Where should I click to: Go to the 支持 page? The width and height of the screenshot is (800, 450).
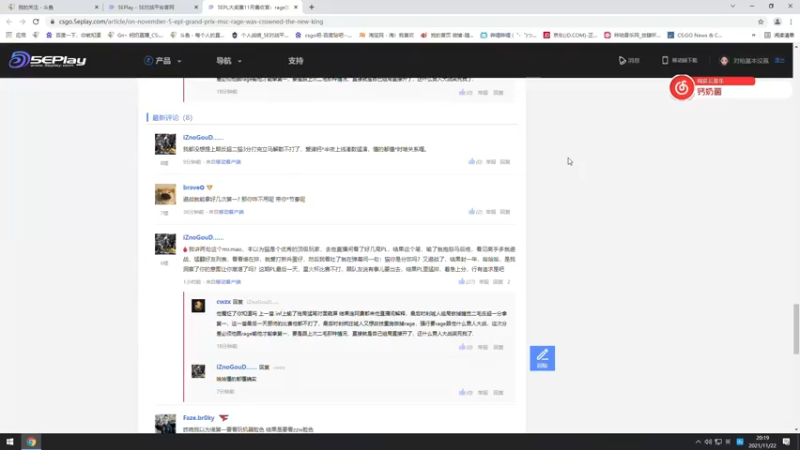[295, 61]
